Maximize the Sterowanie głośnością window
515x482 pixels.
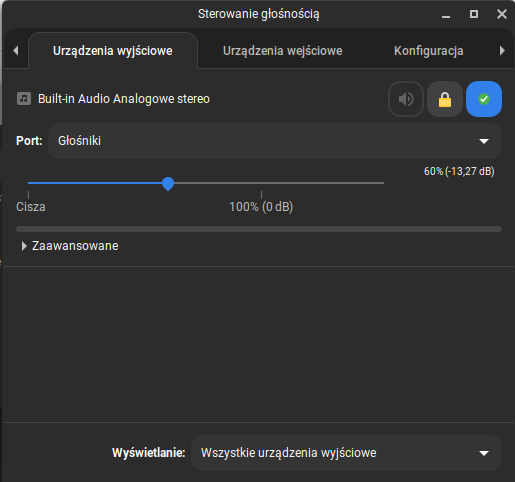[x=474, y=14]
